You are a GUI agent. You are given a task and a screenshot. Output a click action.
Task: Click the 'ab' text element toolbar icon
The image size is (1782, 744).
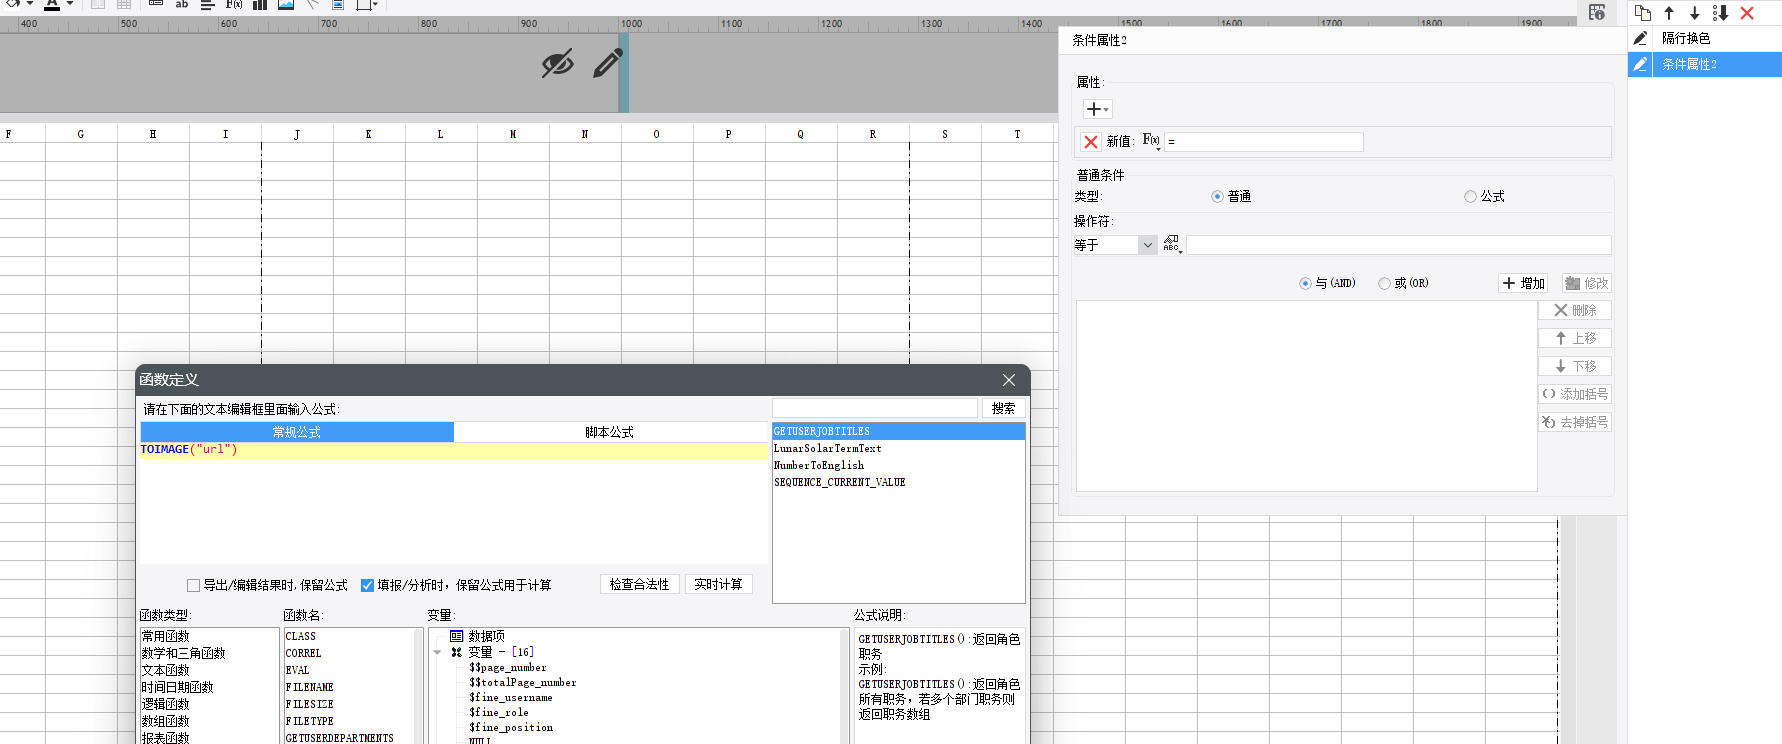182,5
